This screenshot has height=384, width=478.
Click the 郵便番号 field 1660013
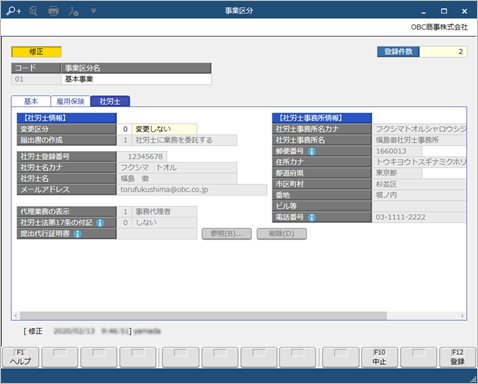click(397, 151)
